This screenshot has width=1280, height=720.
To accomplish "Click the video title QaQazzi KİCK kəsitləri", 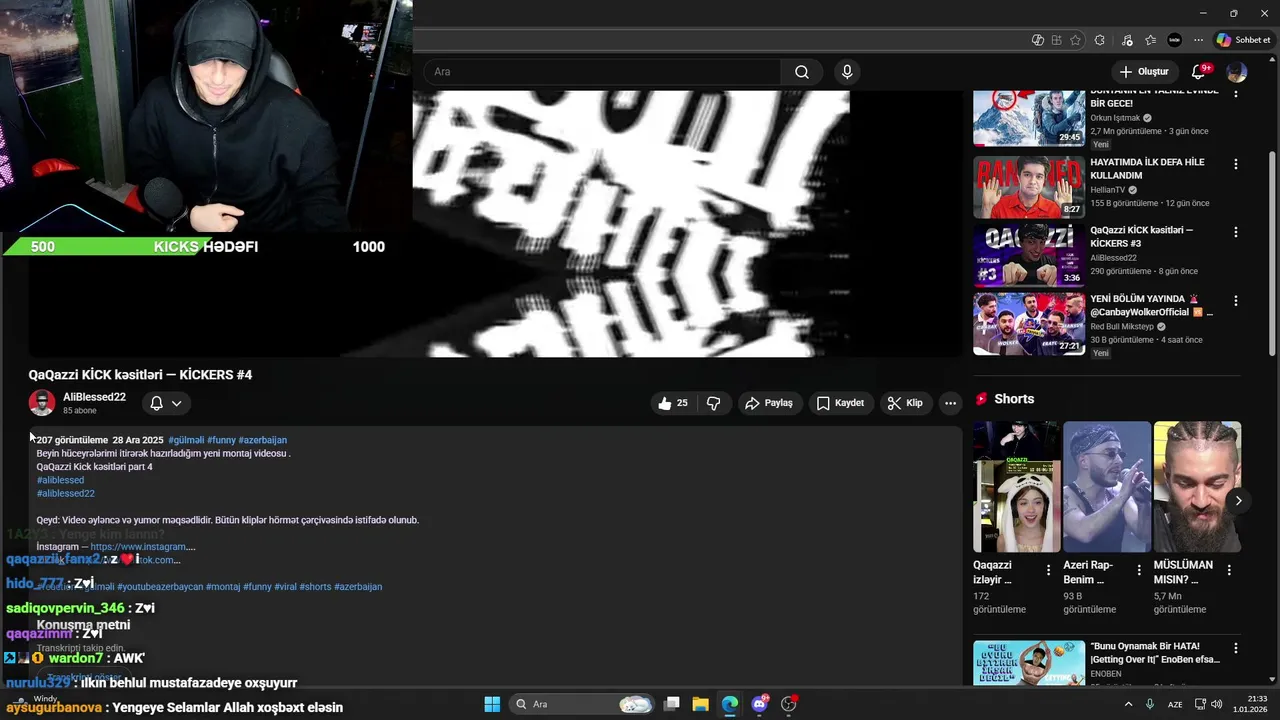I will coord(140,375).
